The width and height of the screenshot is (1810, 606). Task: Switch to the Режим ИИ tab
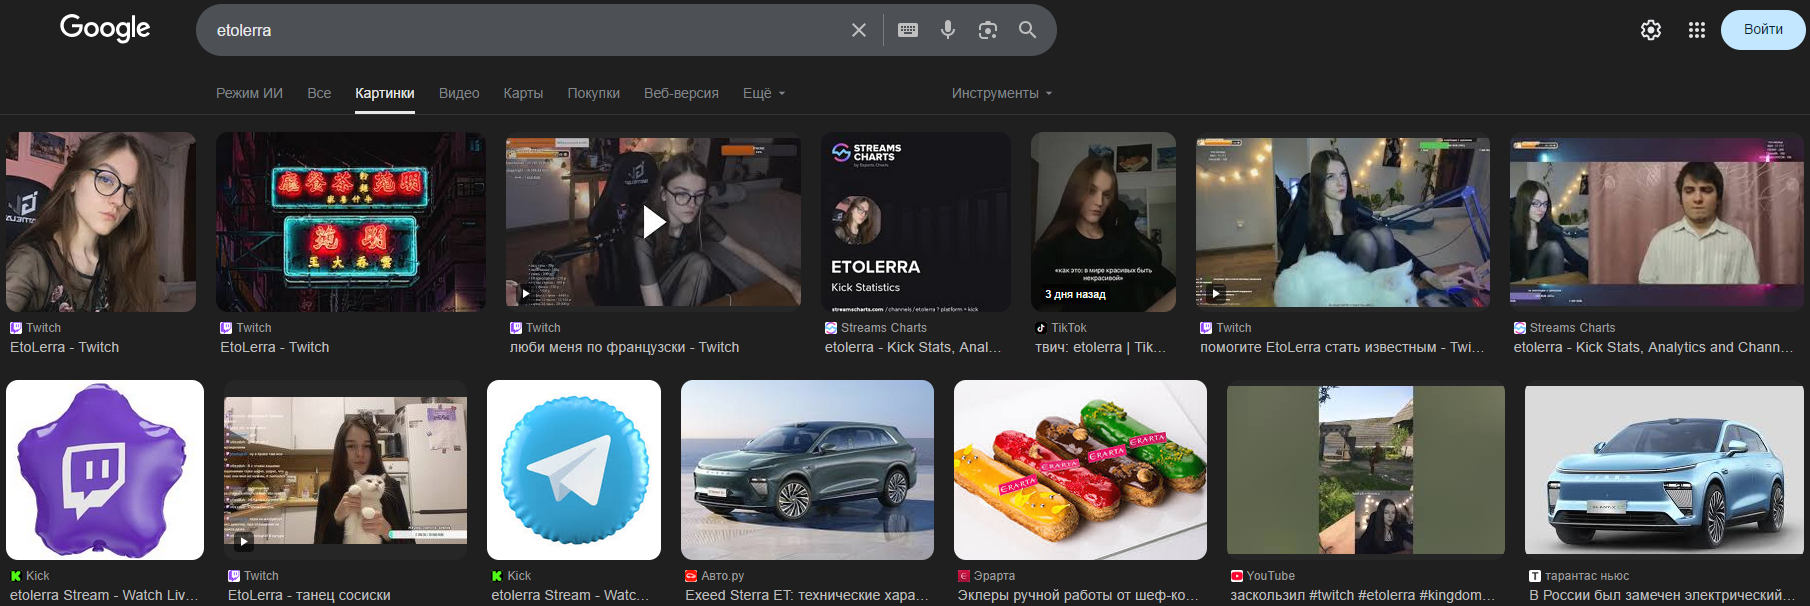249,93
